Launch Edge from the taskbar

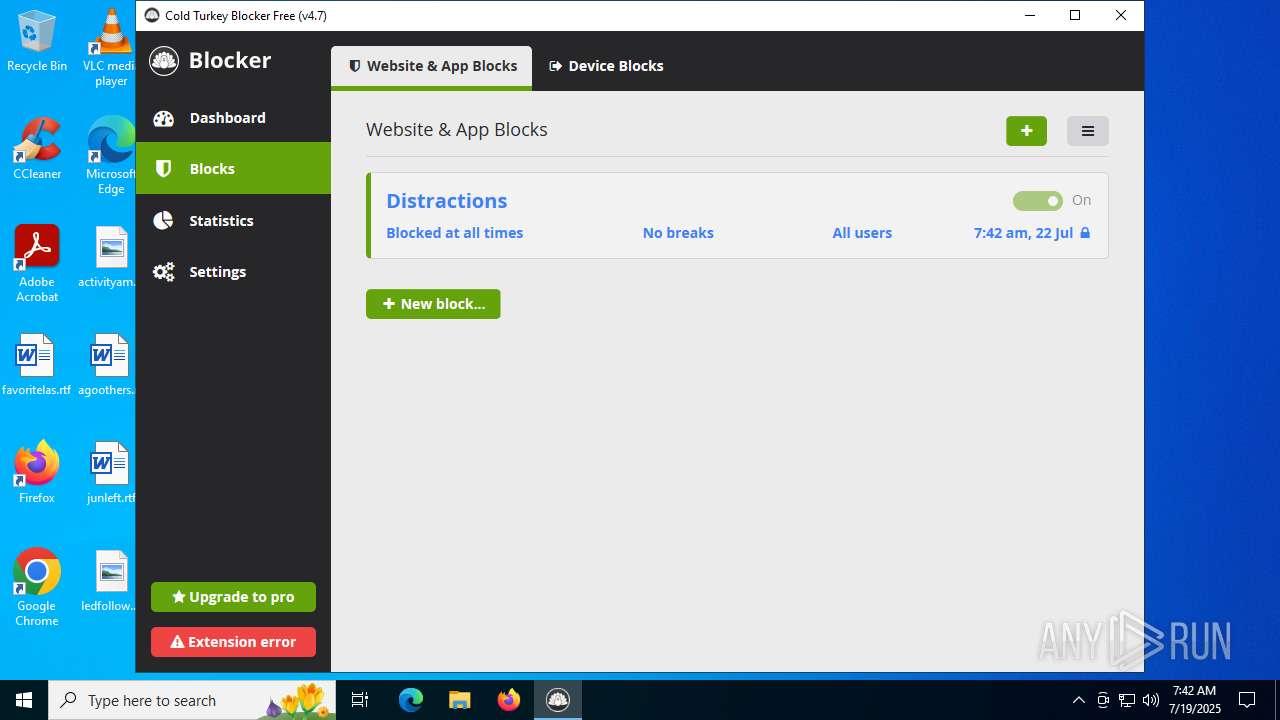(x=411, y=700)
